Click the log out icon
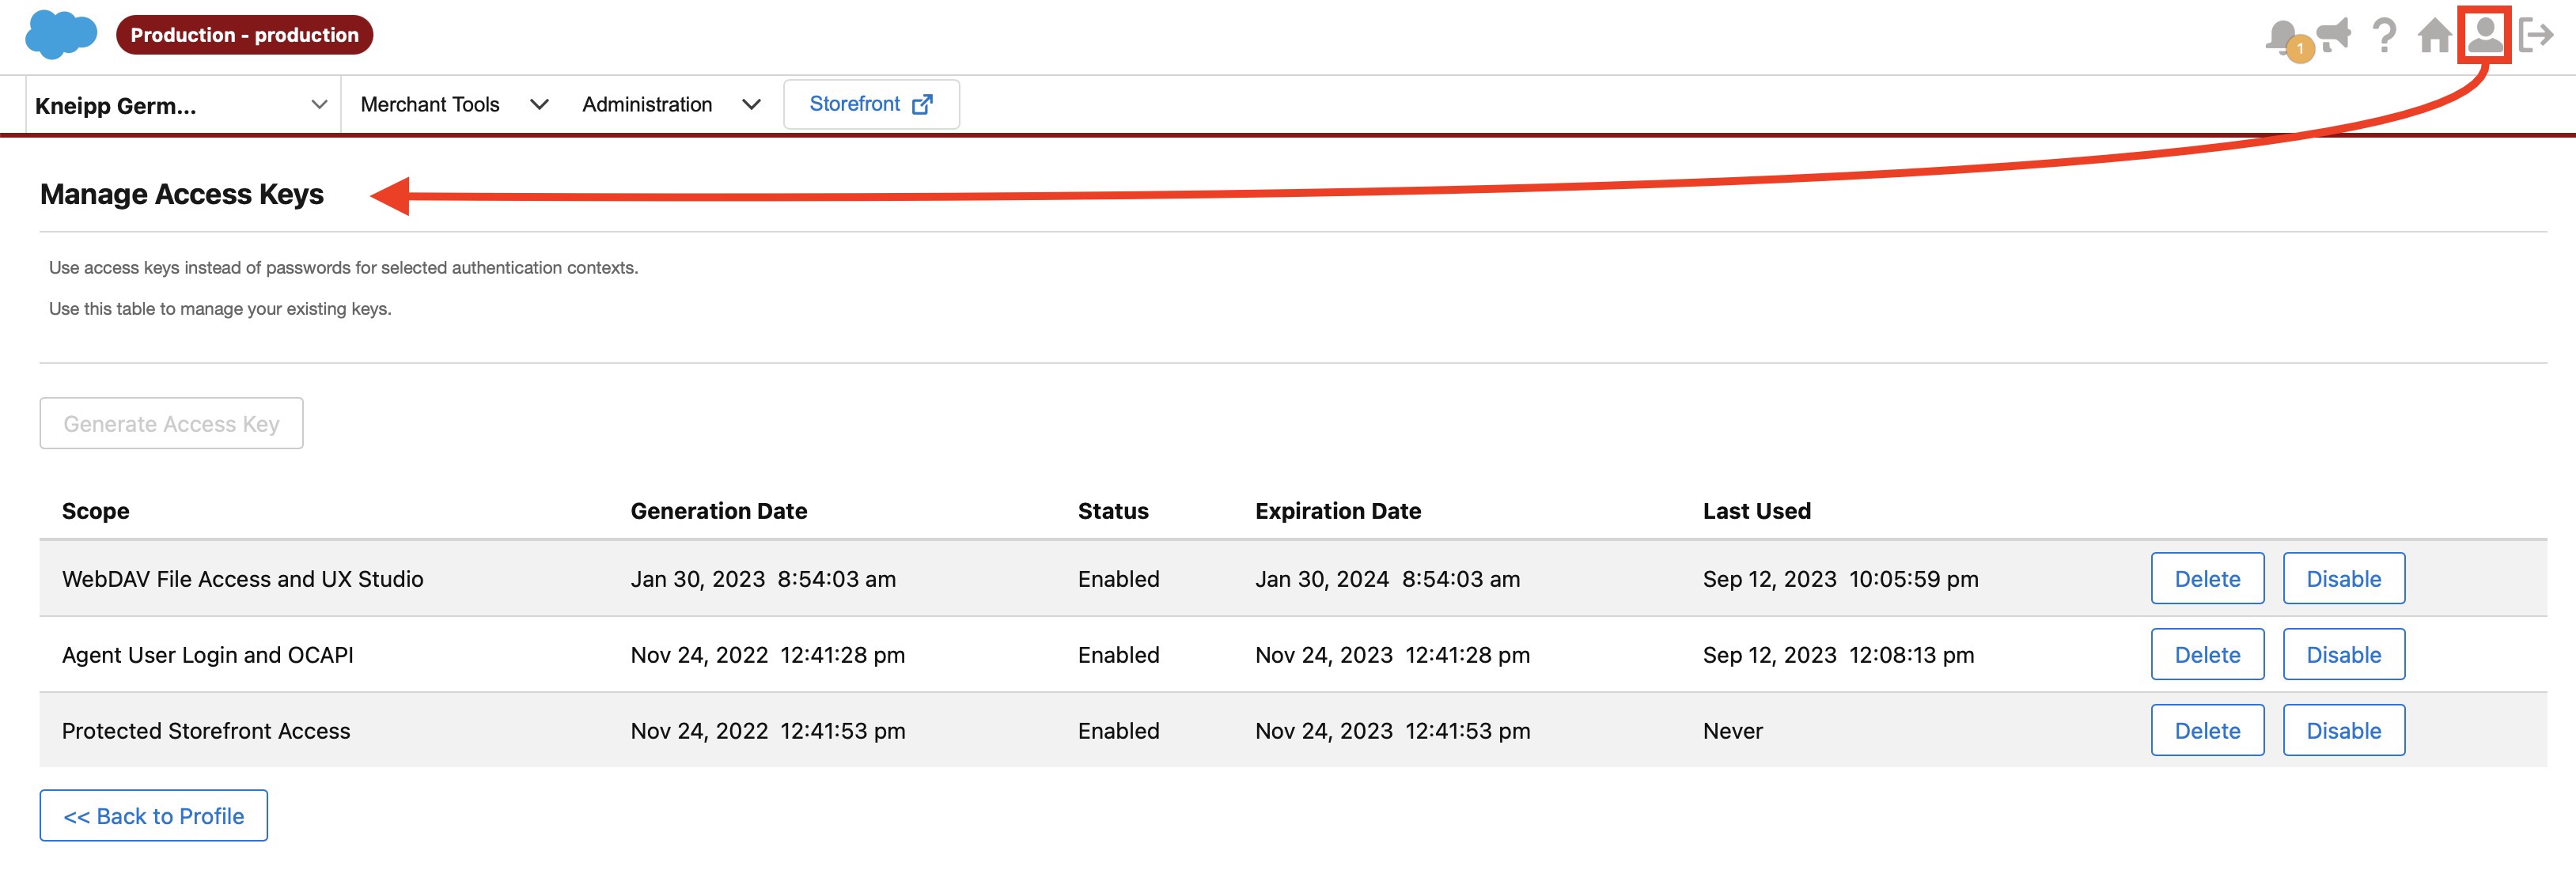 coord(2536,35)
